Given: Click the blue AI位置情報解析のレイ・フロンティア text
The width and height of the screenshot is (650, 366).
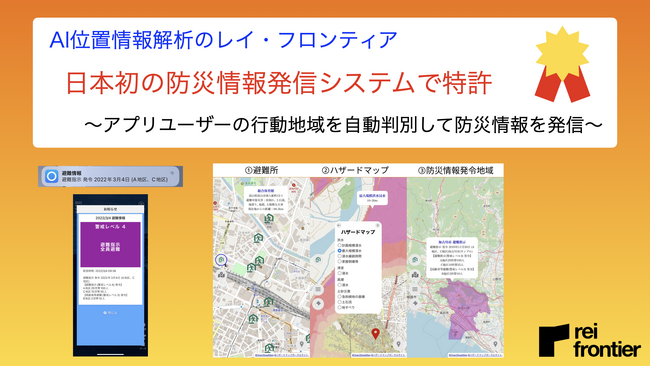Looking at the screenshot, I should pyautogui.click(x=223, y=40).
